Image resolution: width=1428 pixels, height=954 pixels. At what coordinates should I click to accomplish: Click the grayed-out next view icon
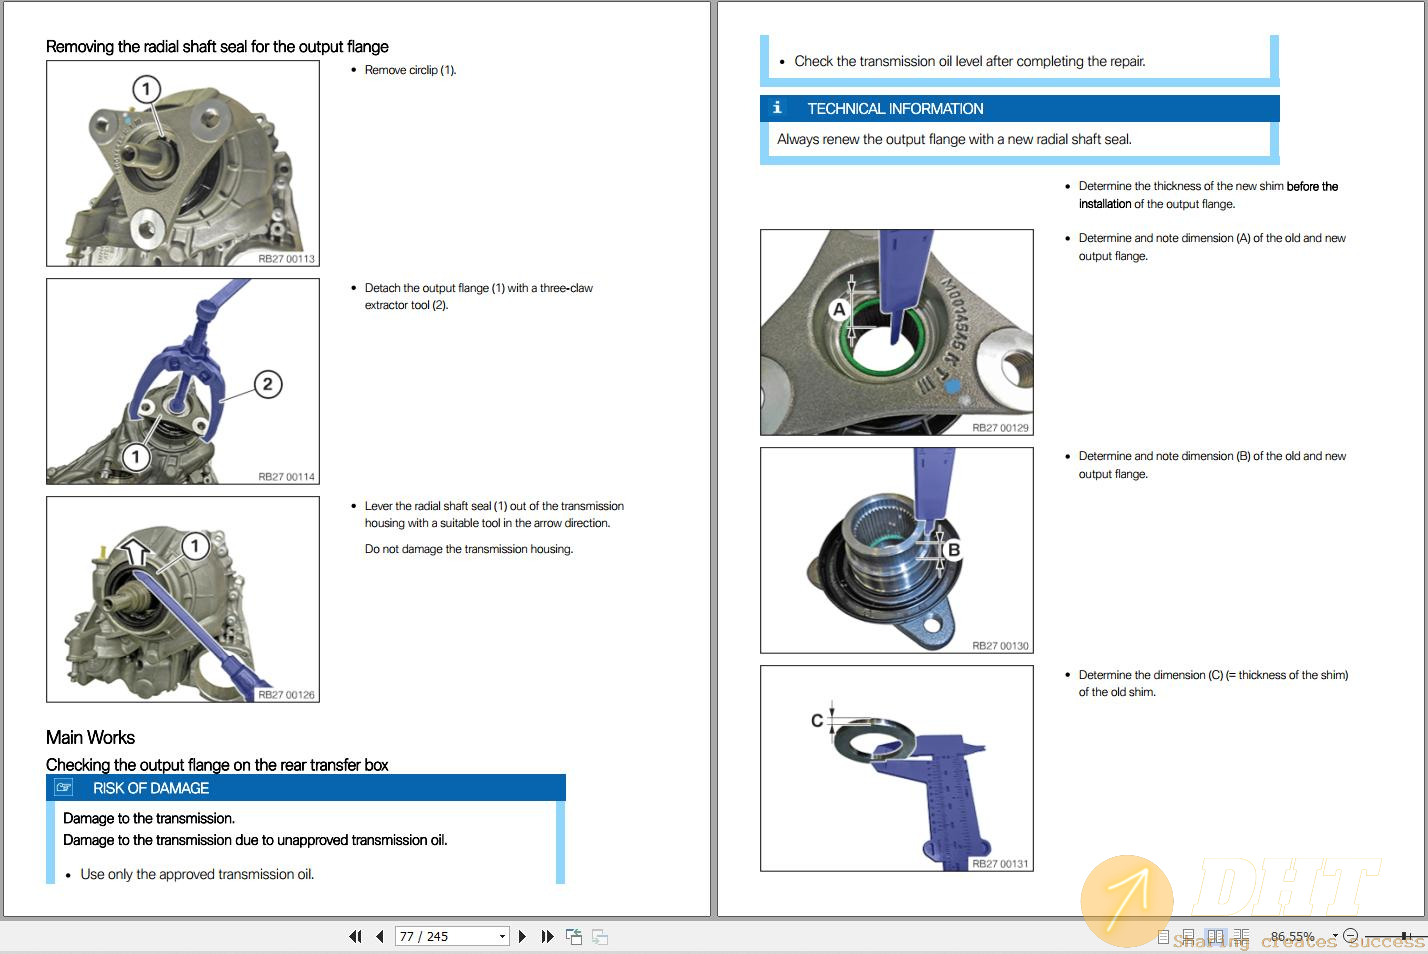point(600,937)
